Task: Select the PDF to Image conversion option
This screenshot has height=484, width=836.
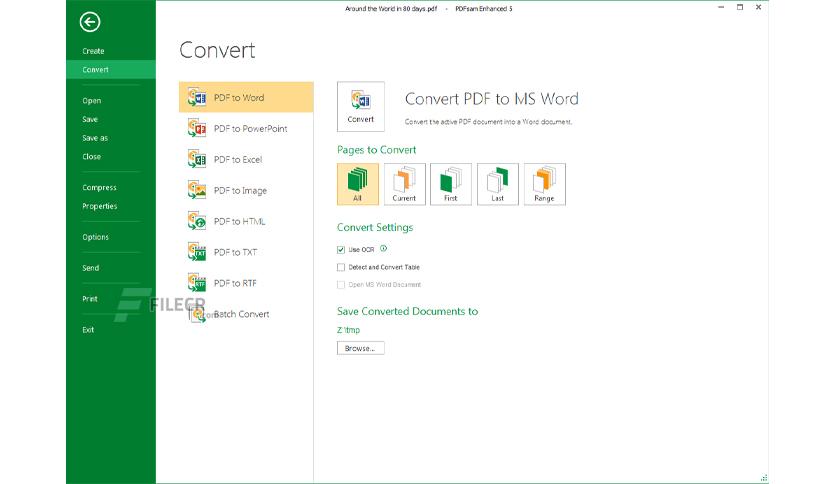Action: coord(246,190)
